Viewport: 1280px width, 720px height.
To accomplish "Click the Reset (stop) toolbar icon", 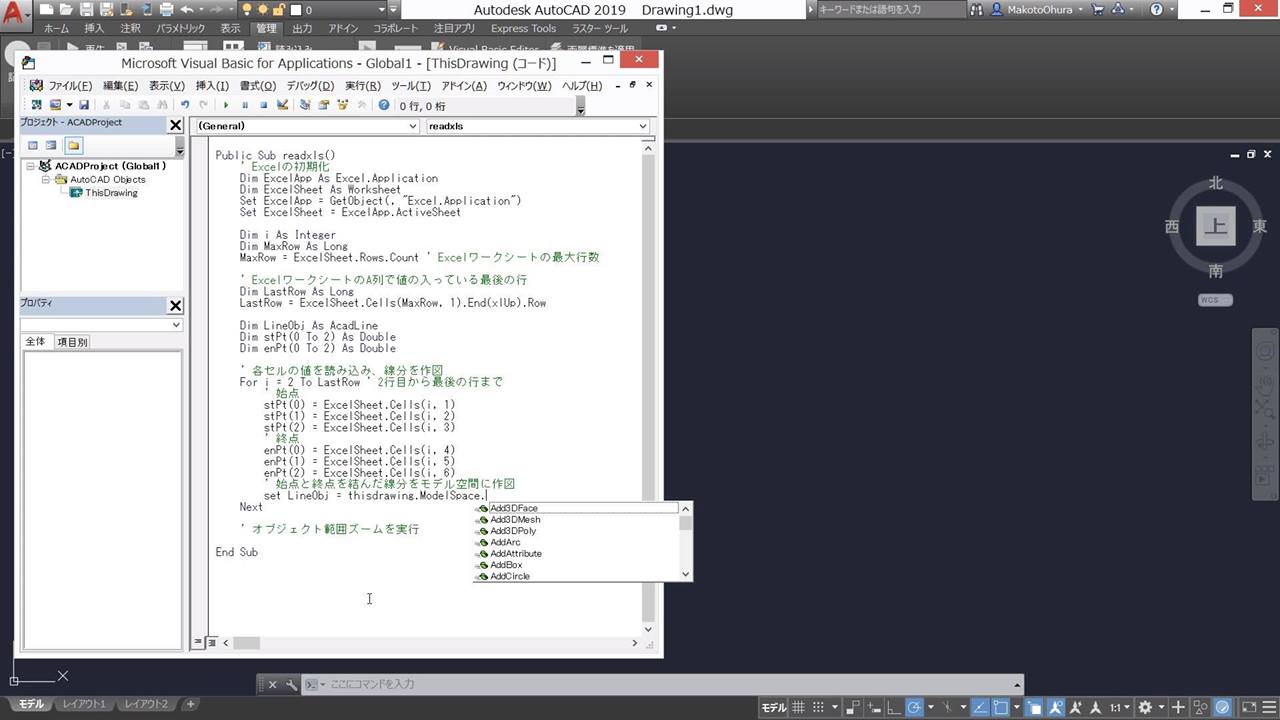I will click(263, 105).
